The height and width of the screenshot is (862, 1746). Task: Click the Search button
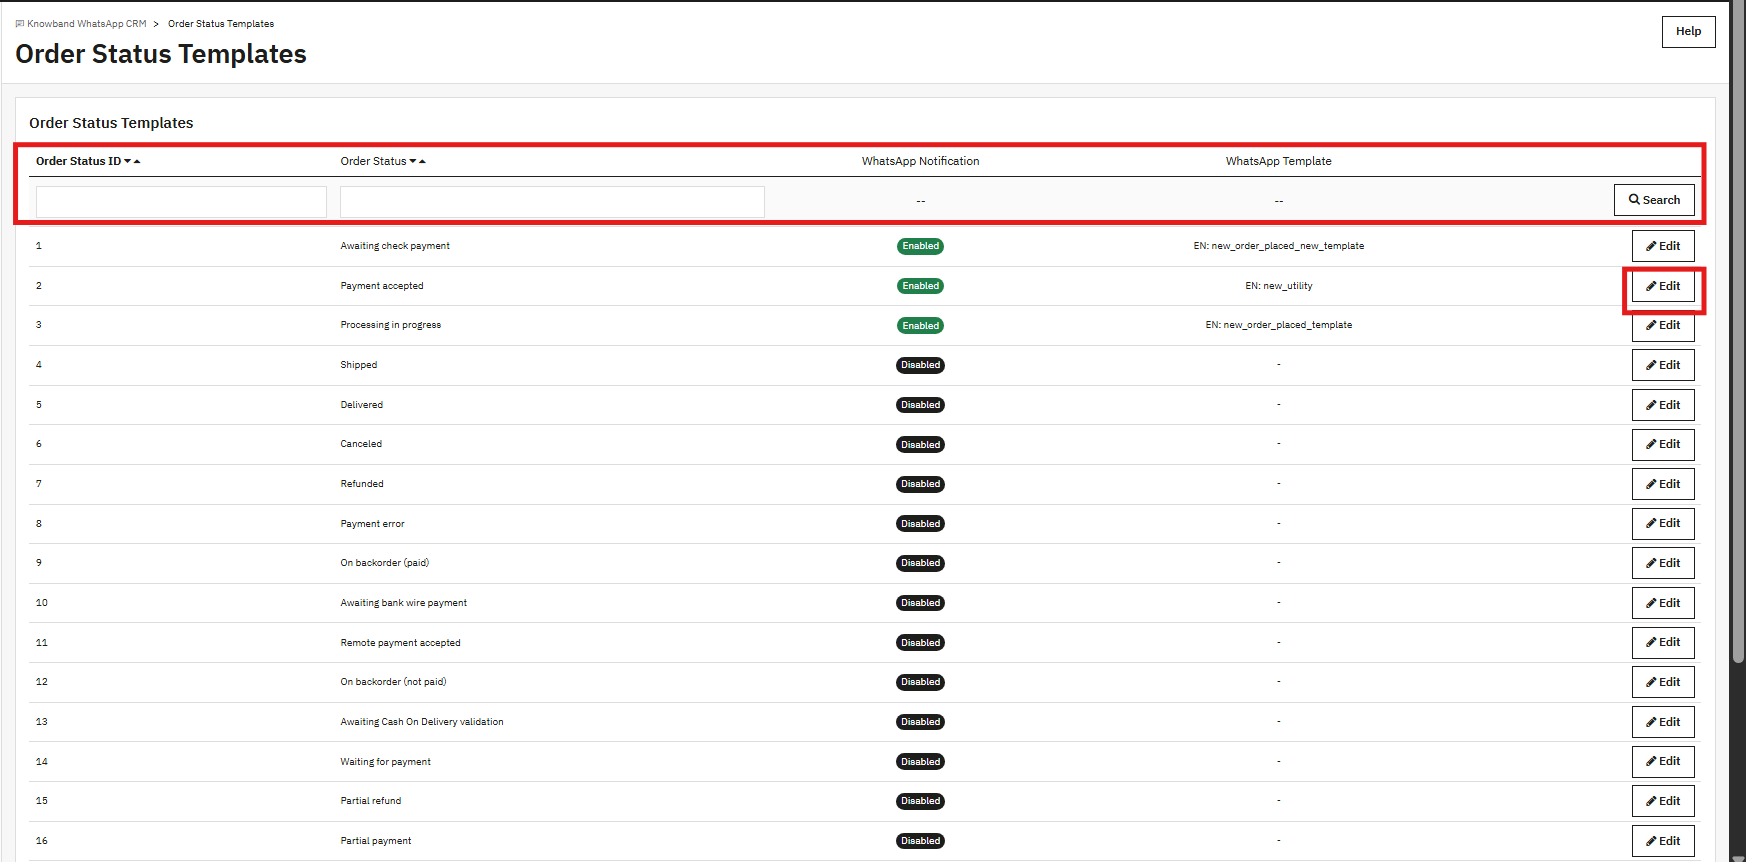(1654, 200)
